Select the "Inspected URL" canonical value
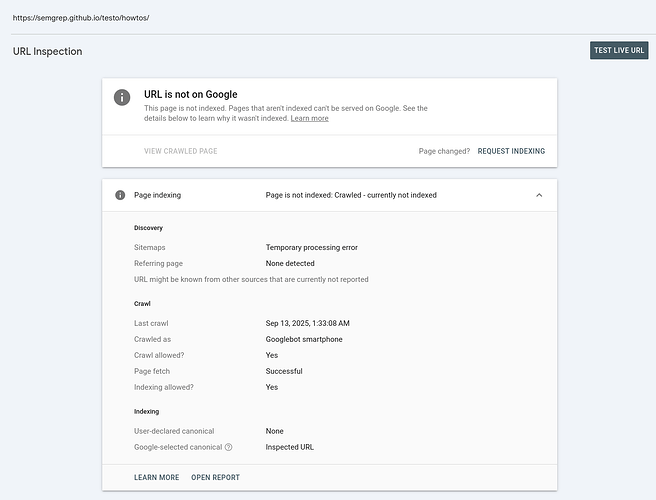The width and height of the screenshot is (656, 500). click(x=289, y=447)
